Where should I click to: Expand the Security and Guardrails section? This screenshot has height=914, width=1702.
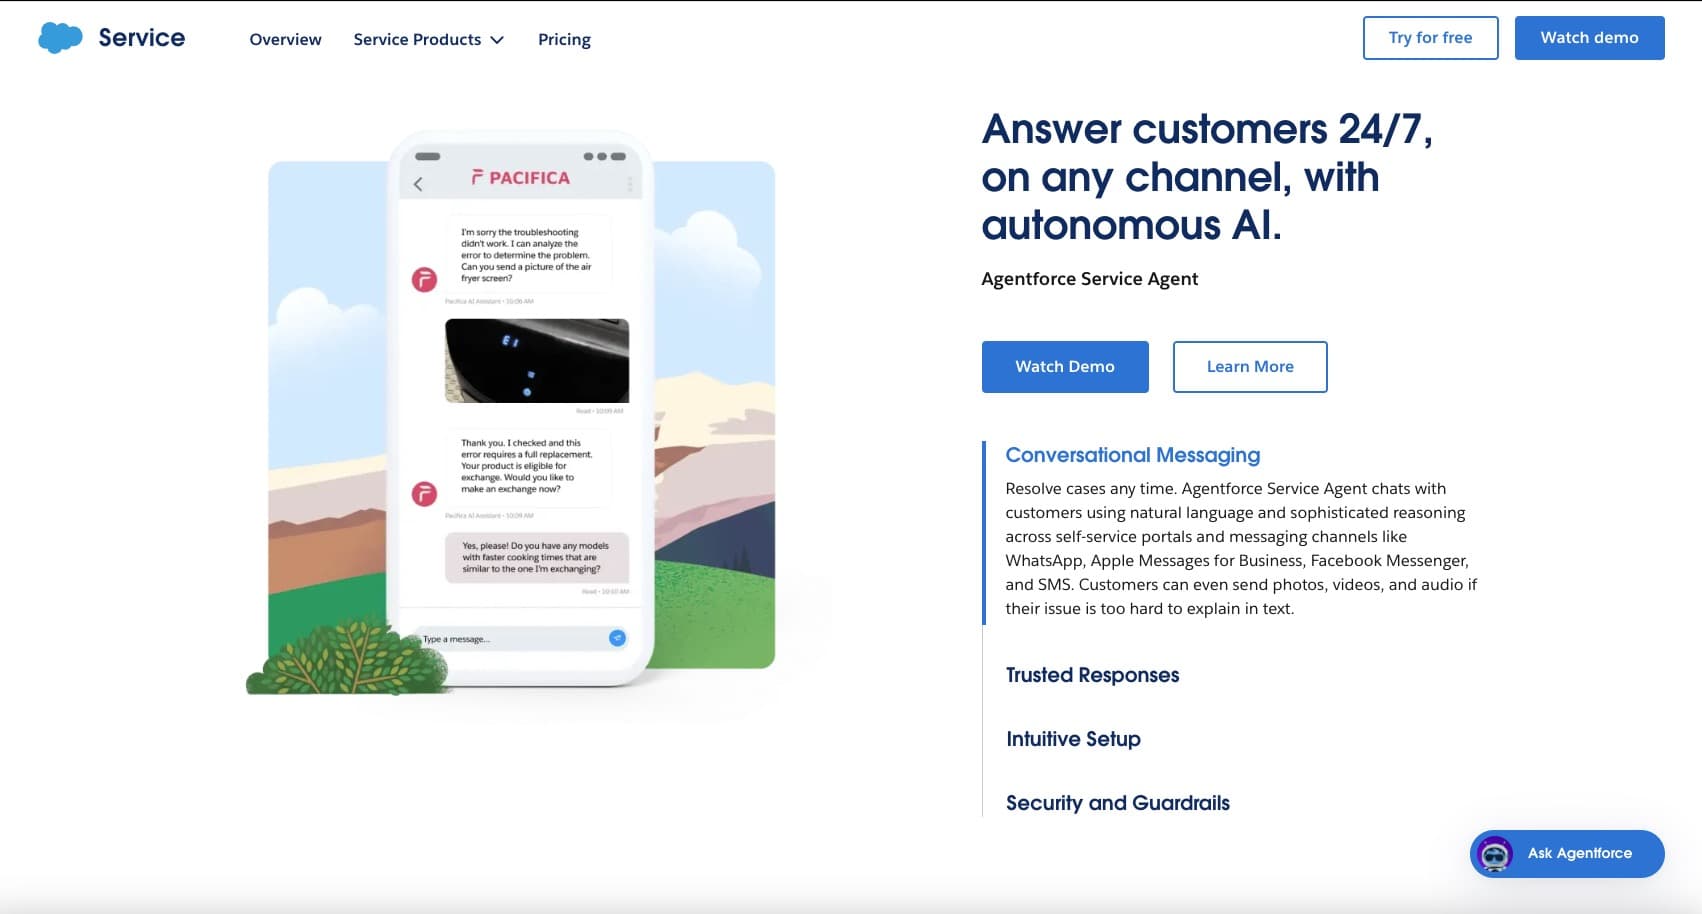pos(1117,803)
